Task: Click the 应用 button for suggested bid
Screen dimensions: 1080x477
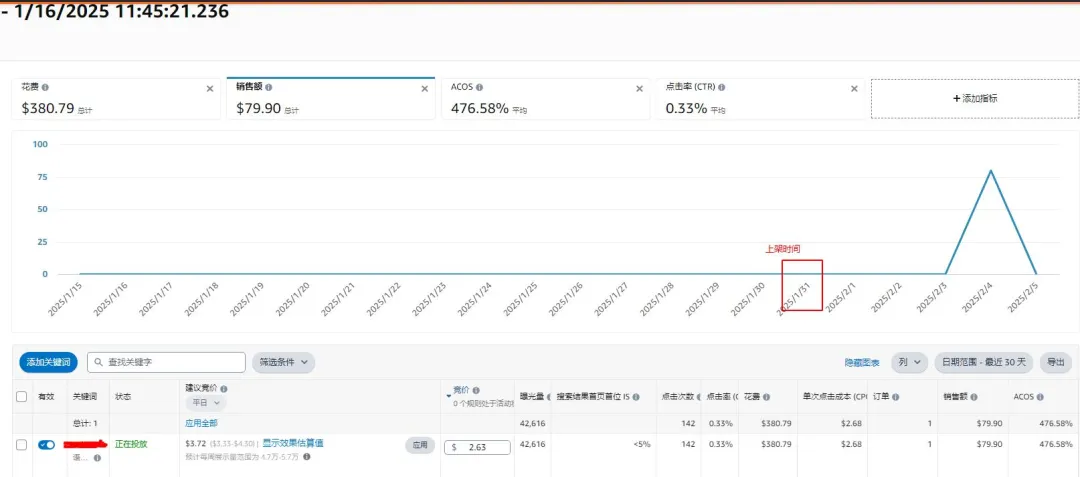Action: (419, 445)
